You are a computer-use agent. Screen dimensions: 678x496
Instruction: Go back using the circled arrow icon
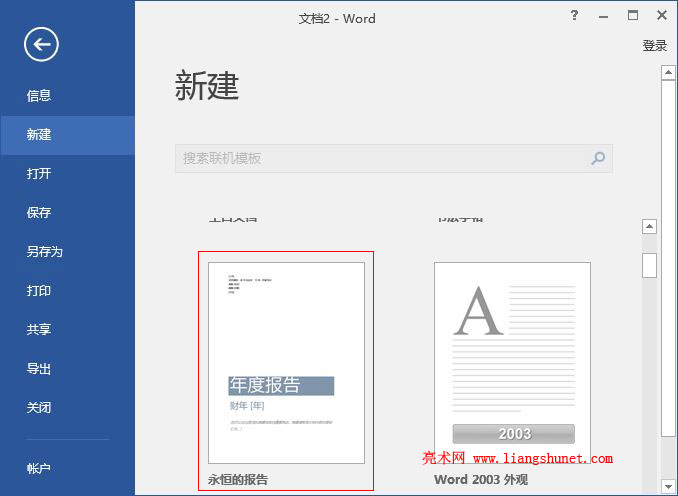pos(41,44)
